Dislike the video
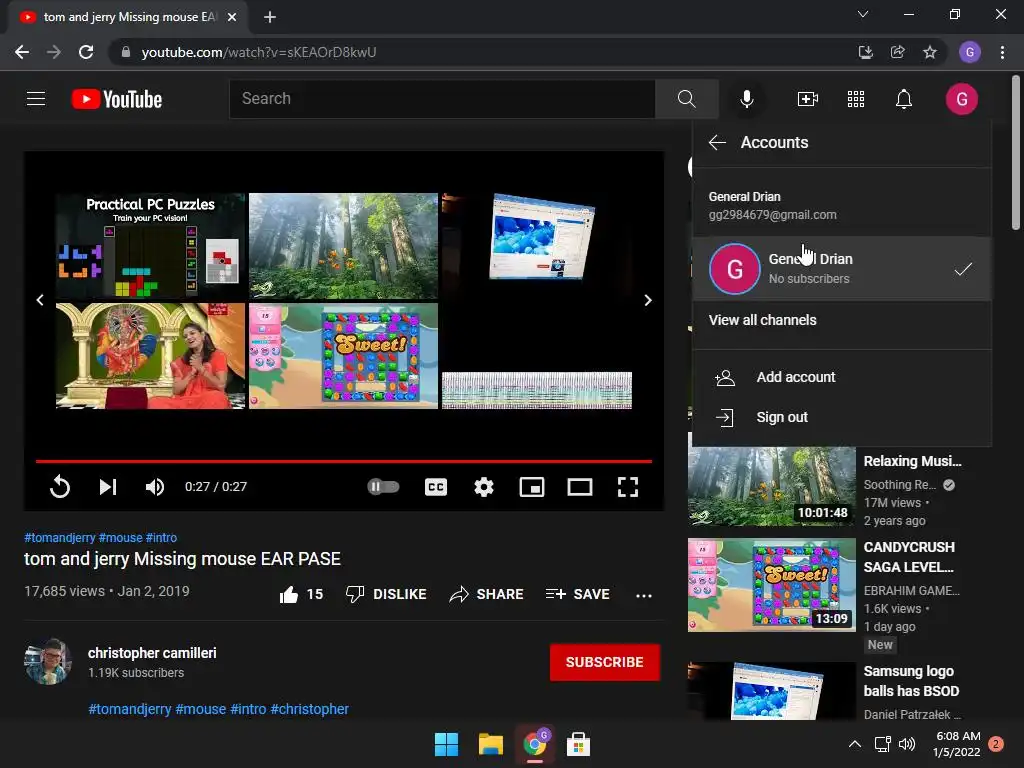The height and width of the screenshot is (768, 1024). tap(386, 594)
